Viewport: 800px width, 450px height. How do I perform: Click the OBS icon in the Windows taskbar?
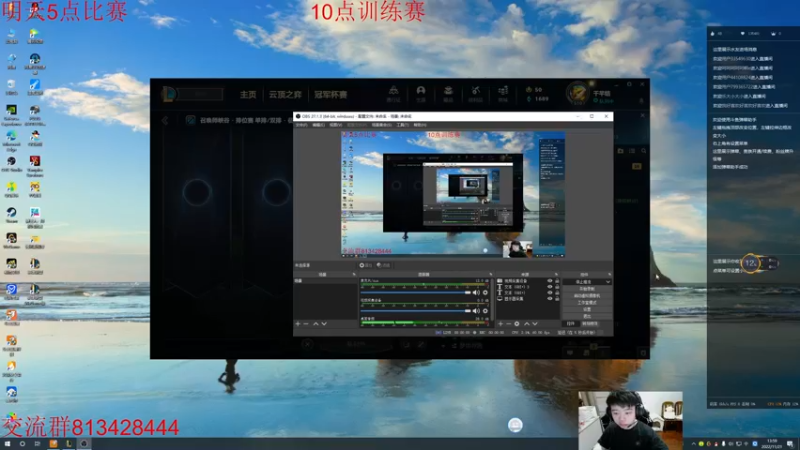pyautogui.click(x=84, y=444)
